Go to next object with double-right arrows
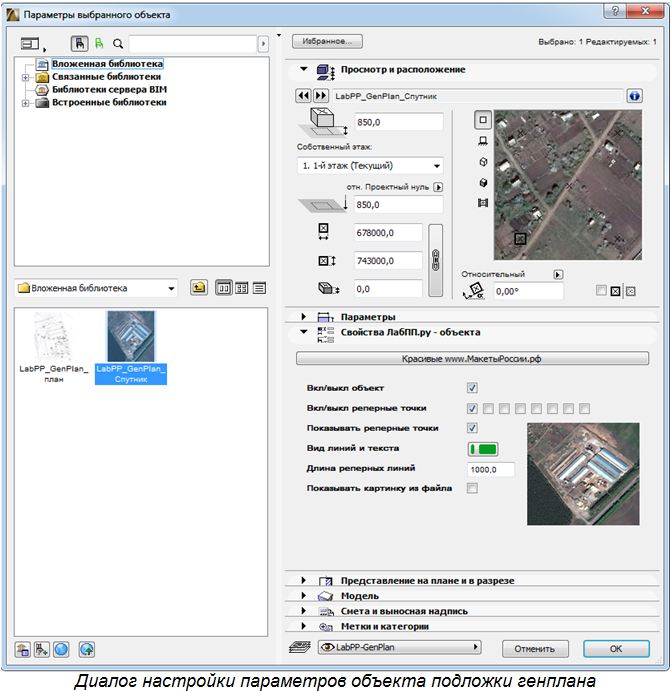Viewport: 672px width, 691px height. pos(321,96)
